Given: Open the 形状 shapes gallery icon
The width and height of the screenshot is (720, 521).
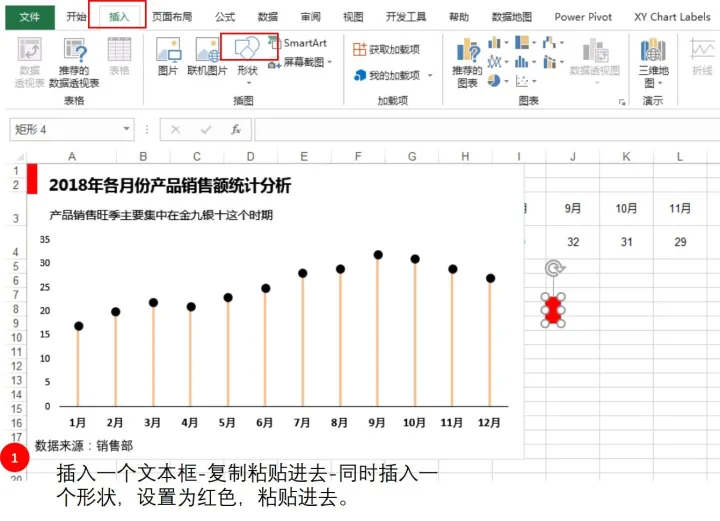Looking at the screenshot, I should 248,48.
